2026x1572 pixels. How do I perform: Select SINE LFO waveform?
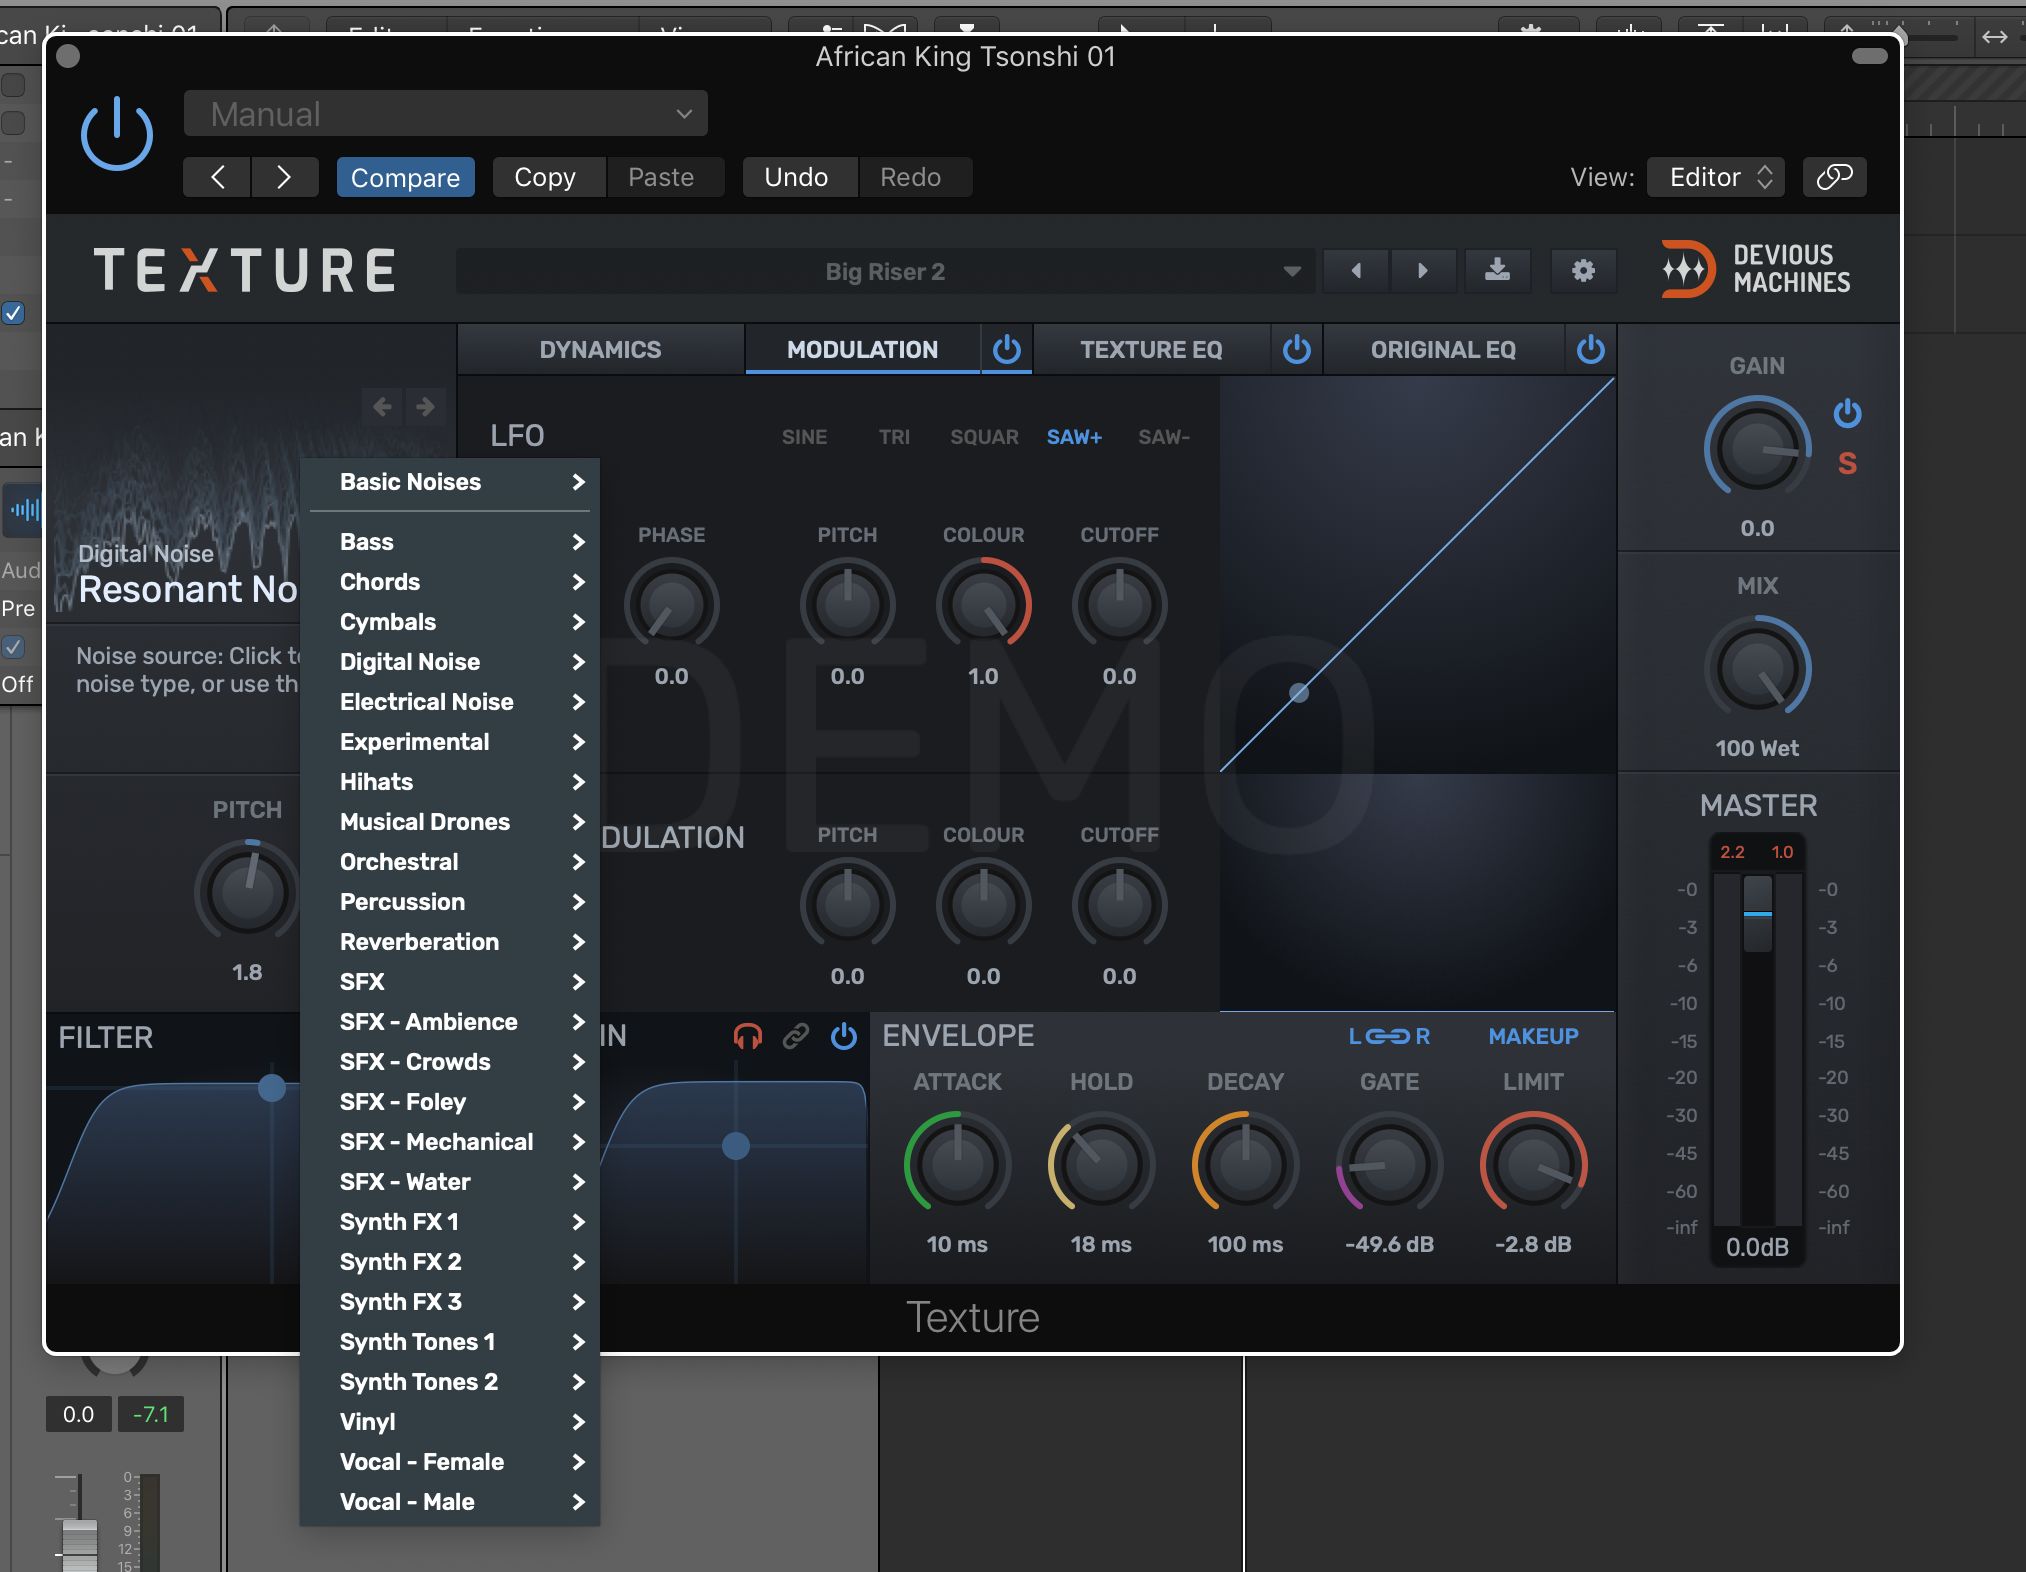tap(804, 437)
